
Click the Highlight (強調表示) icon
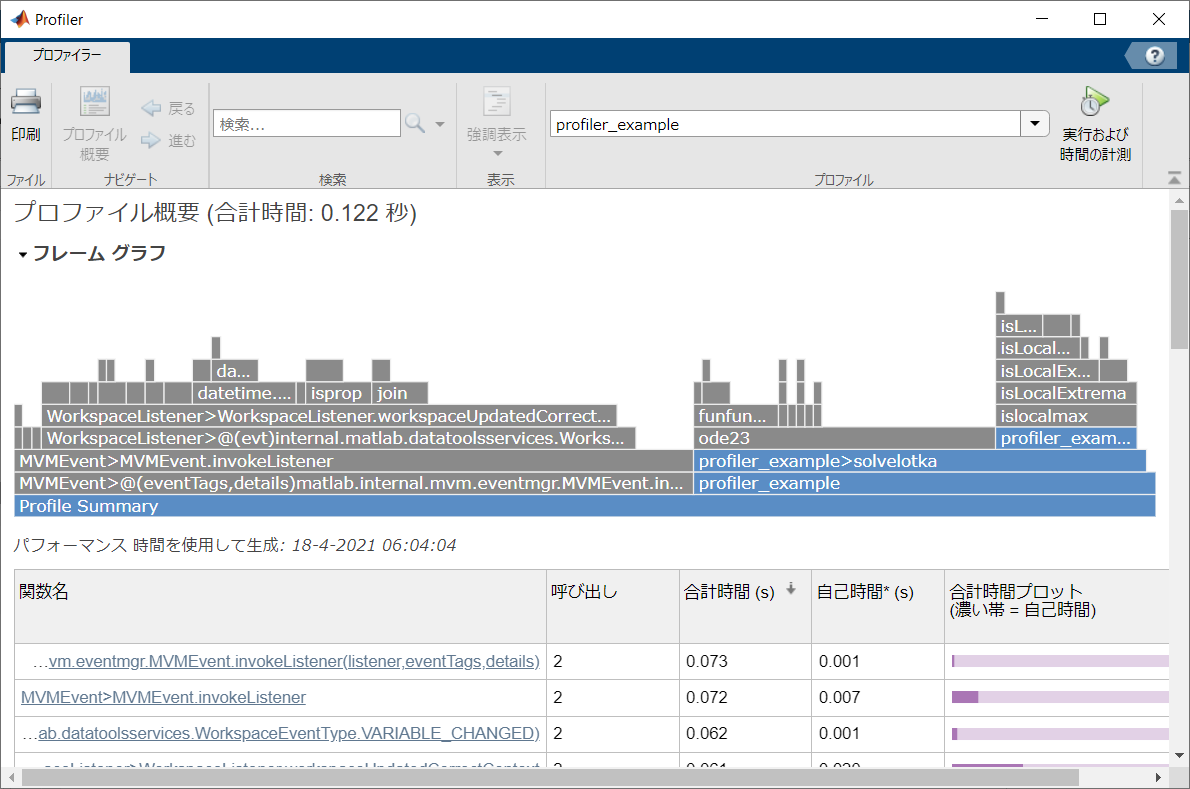pyautogui.click(x=496, y=104)
